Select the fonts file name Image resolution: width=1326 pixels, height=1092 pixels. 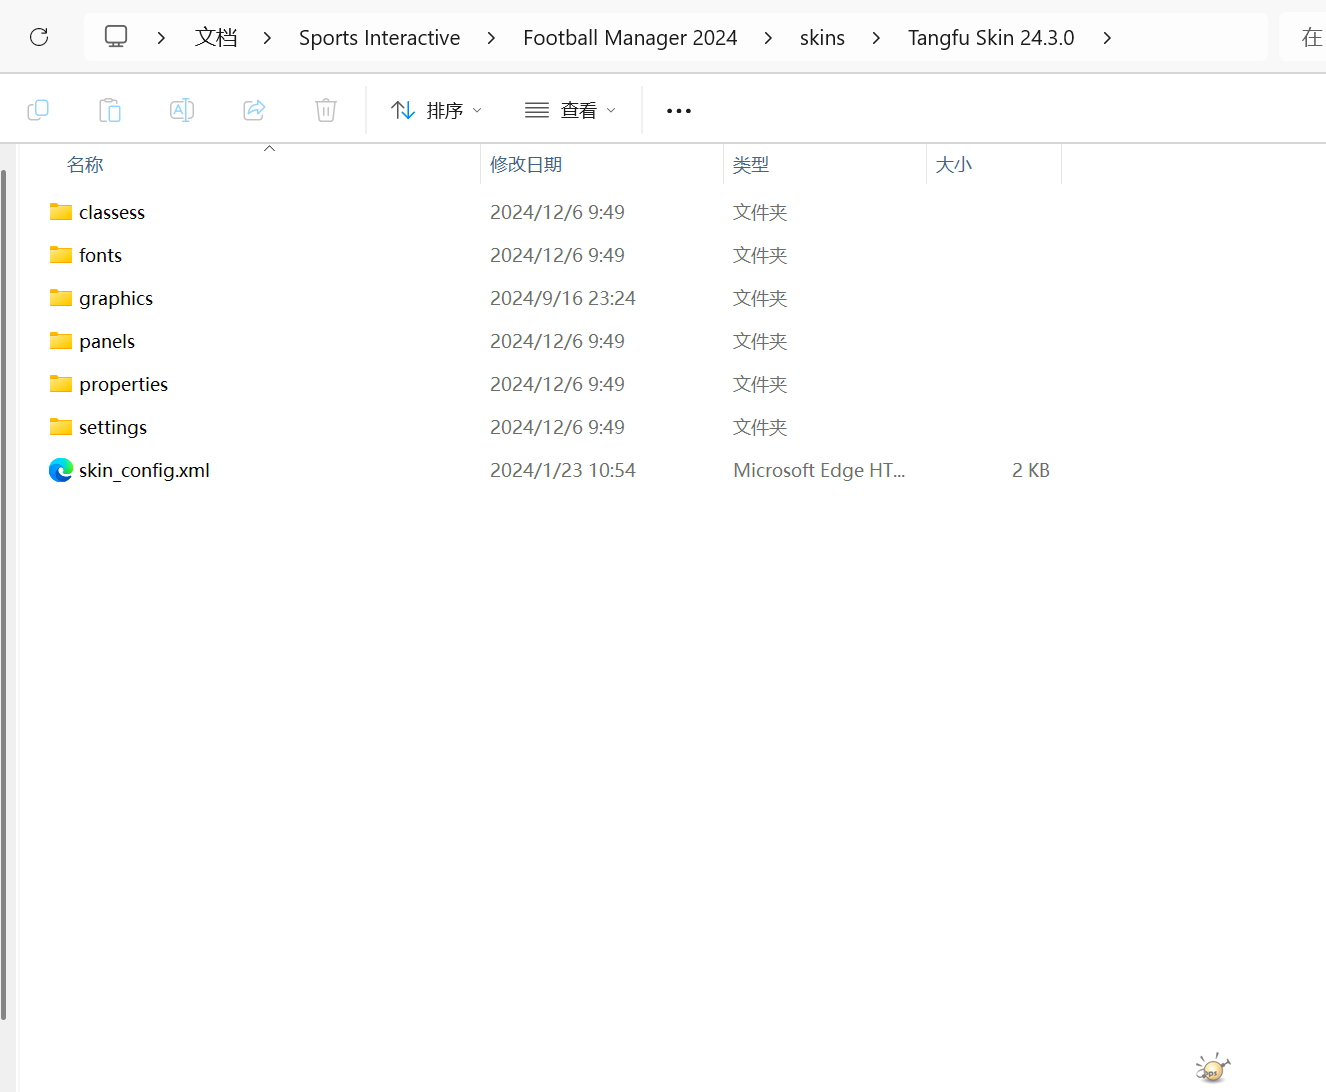[x=100, y=255]
